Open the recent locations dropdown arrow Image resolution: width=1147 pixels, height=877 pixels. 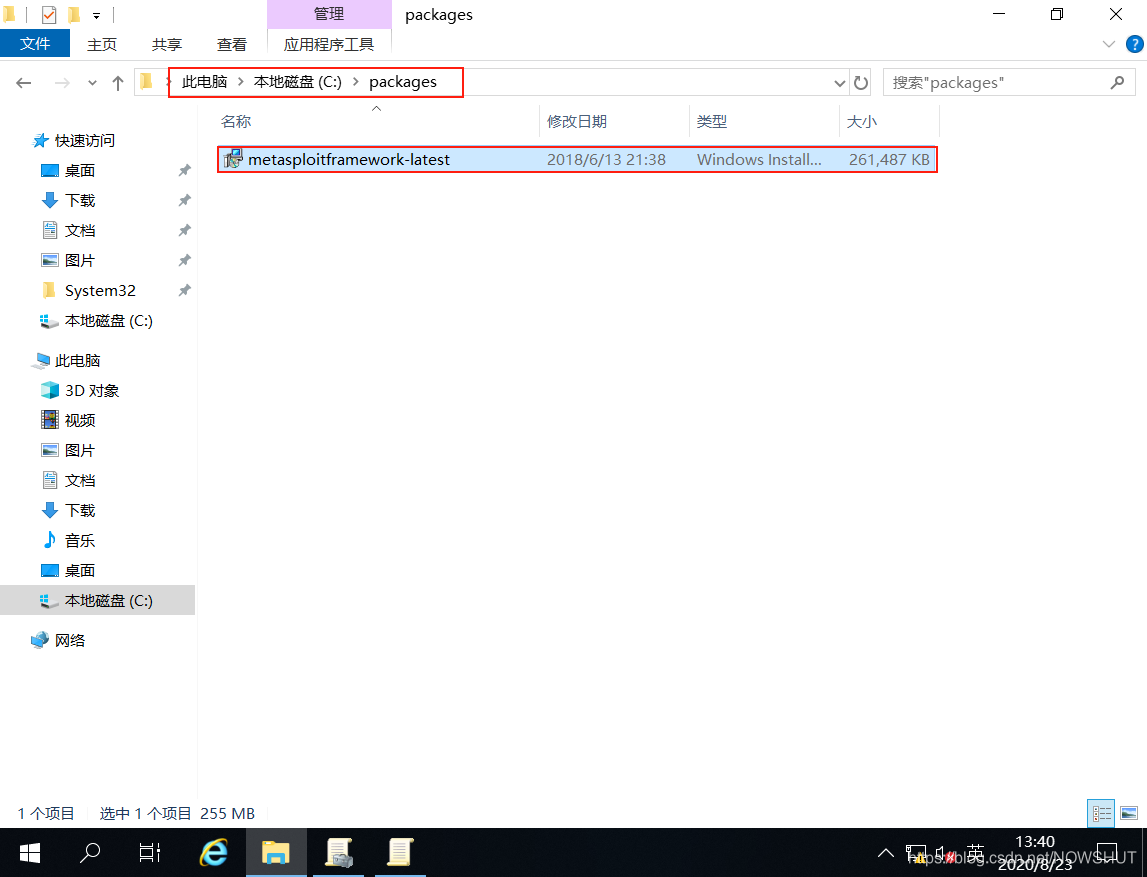(92, 83)
